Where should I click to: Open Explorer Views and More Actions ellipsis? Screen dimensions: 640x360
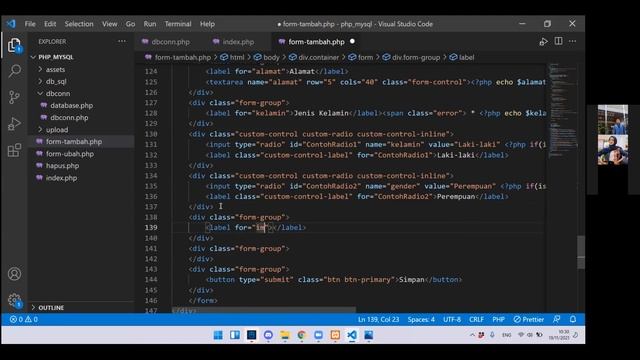tap(122, 41)
